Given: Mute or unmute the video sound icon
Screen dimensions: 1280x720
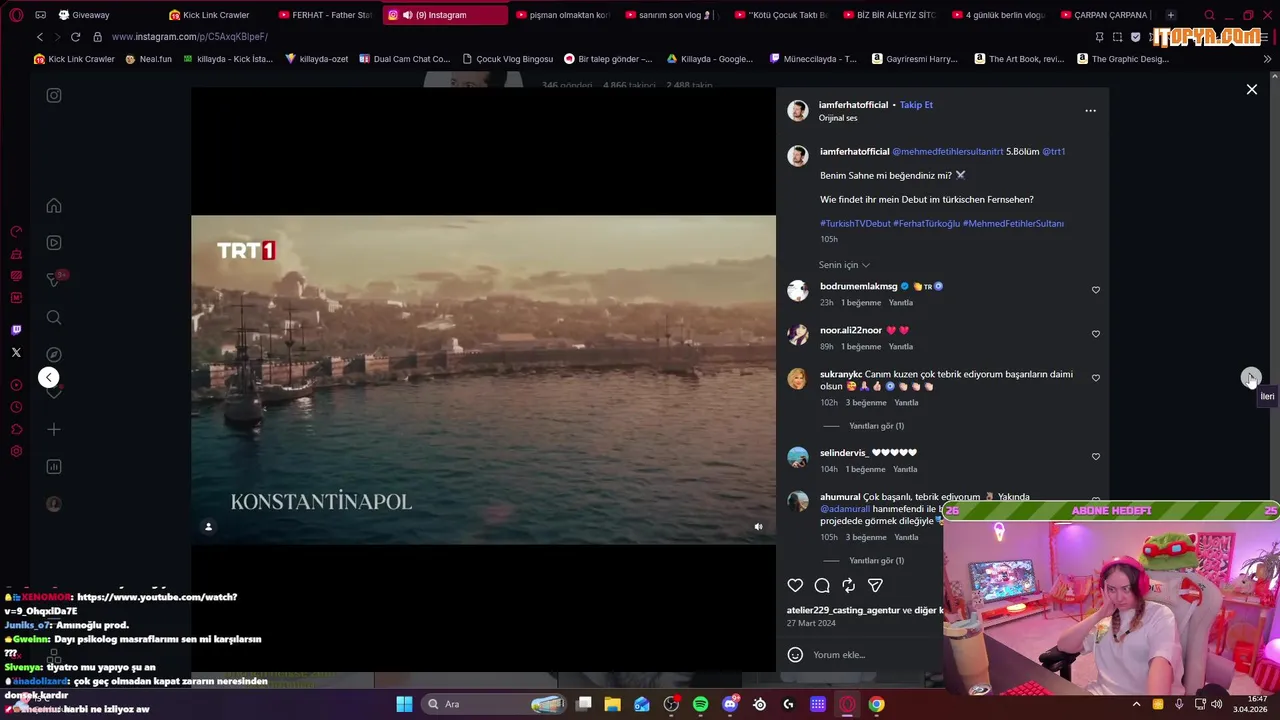Looking at the screenshot, I should [758, 526].
